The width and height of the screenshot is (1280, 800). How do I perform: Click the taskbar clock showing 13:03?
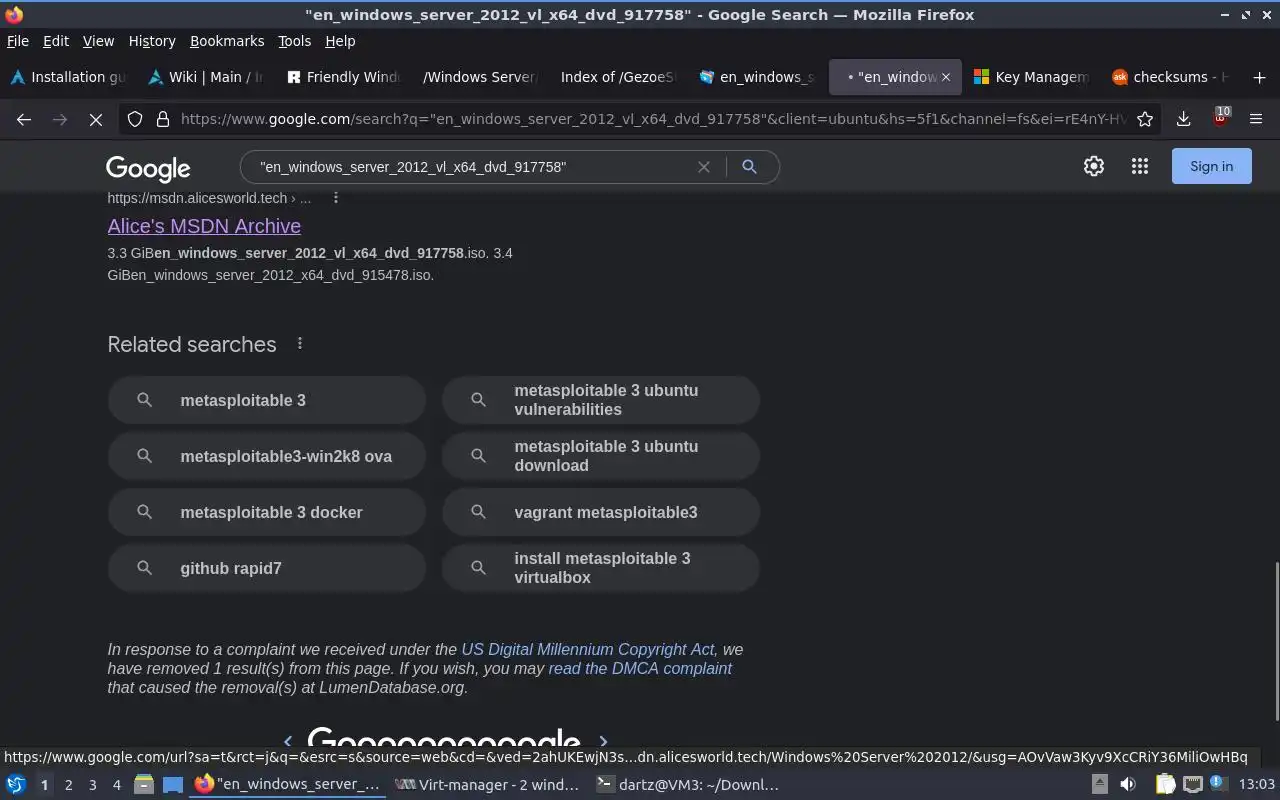tap(1256, 785)
